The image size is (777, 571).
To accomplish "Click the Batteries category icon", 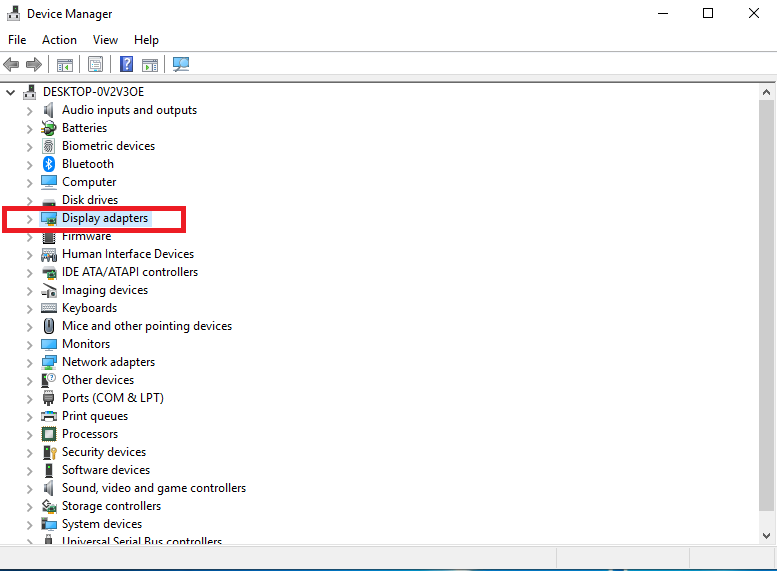I will click(x=49, y=128).
